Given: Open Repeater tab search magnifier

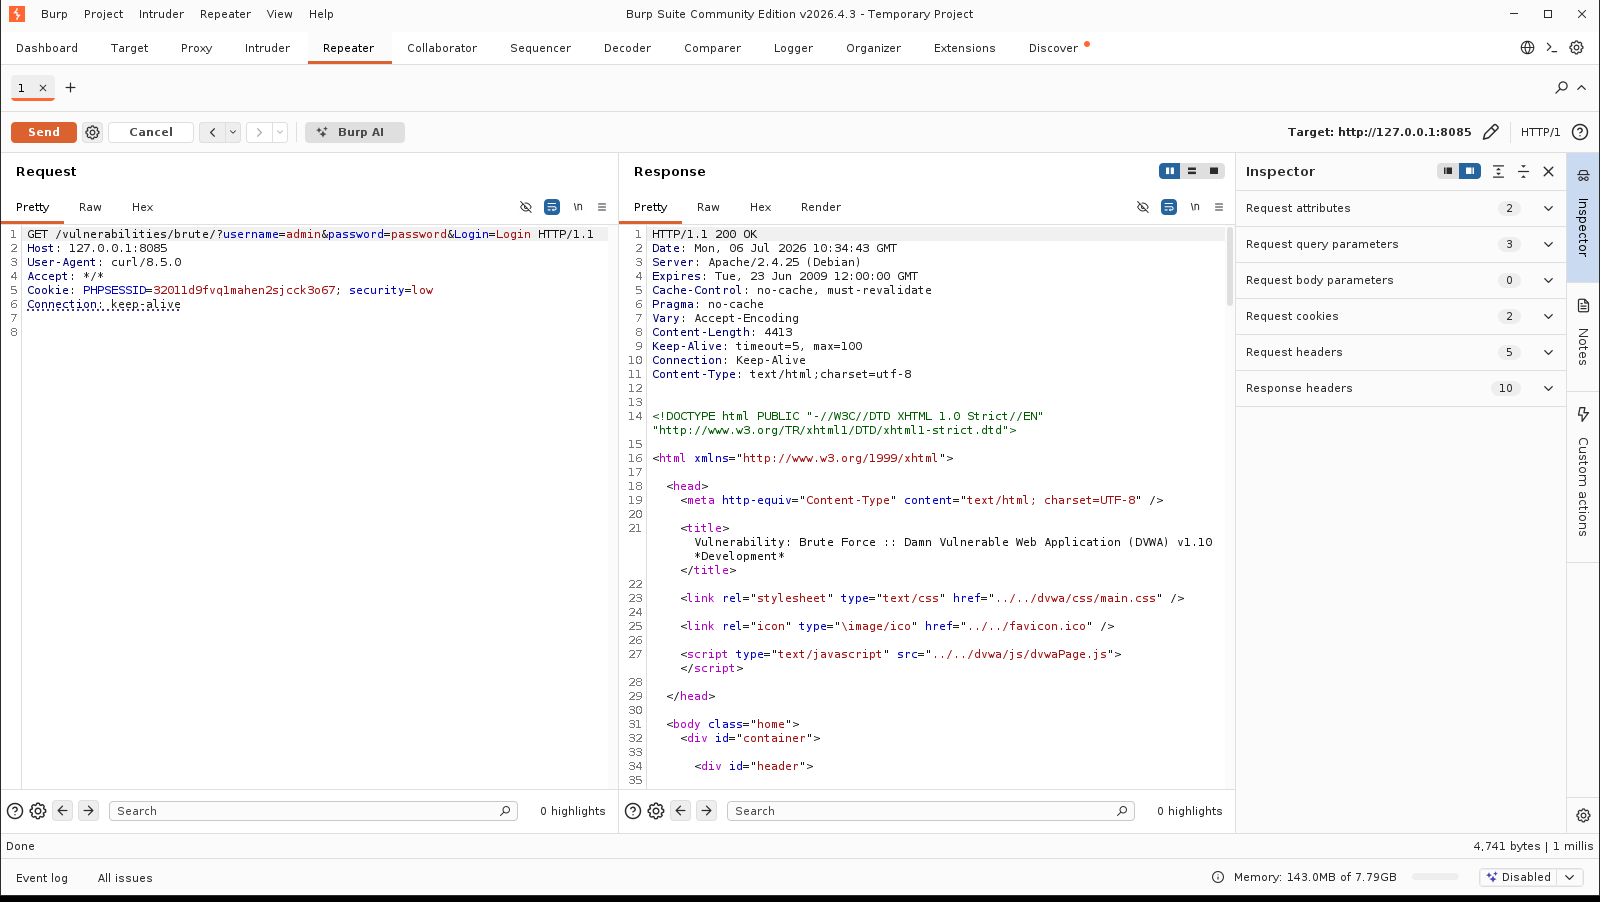Looking at the screenshot, I should tap(1562, 88).
